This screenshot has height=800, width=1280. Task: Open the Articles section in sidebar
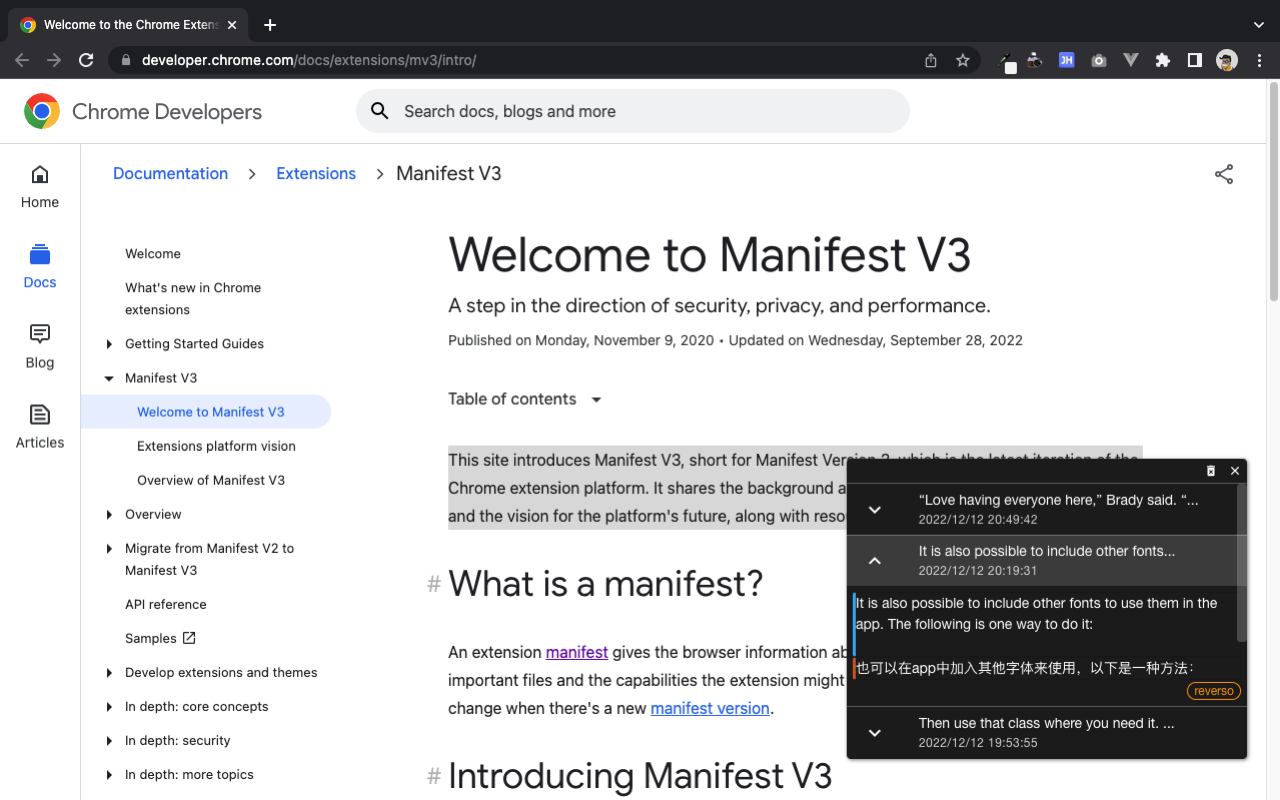point(40,427)
